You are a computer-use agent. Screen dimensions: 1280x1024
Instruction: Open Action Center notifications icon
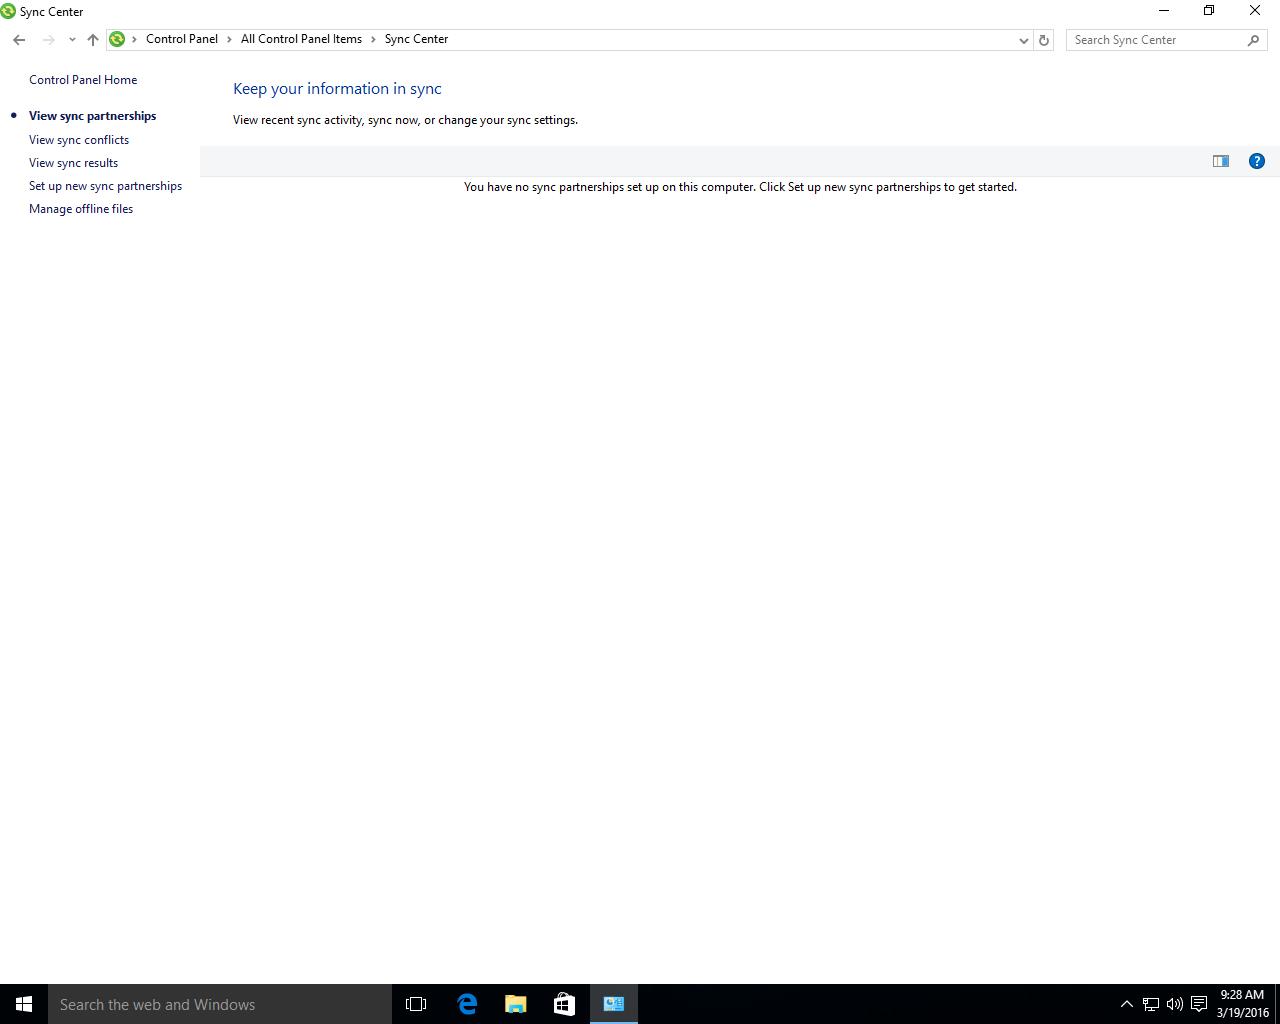click(x=1199, y=1004)
